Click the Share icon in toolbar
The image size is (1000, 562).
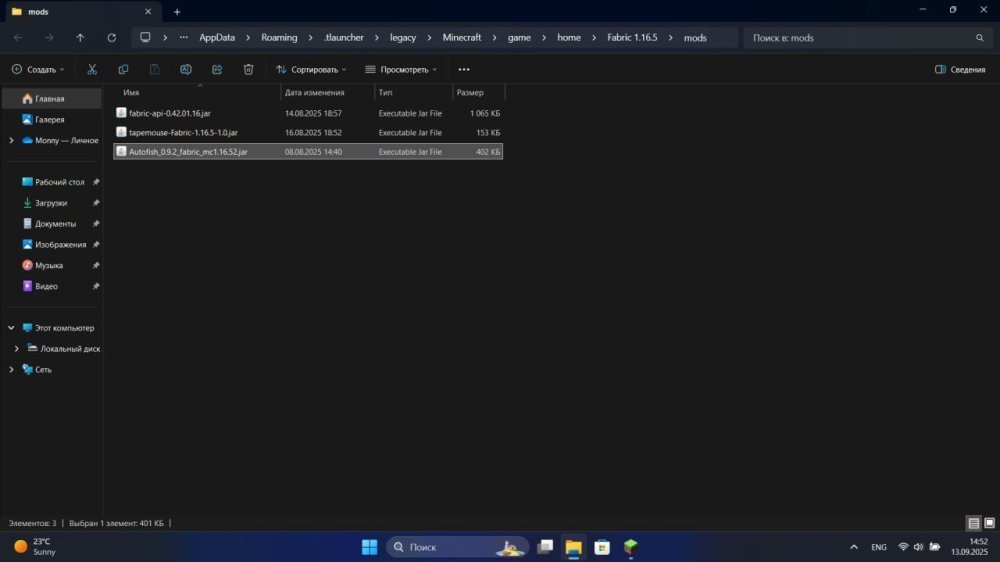[217, 70]
